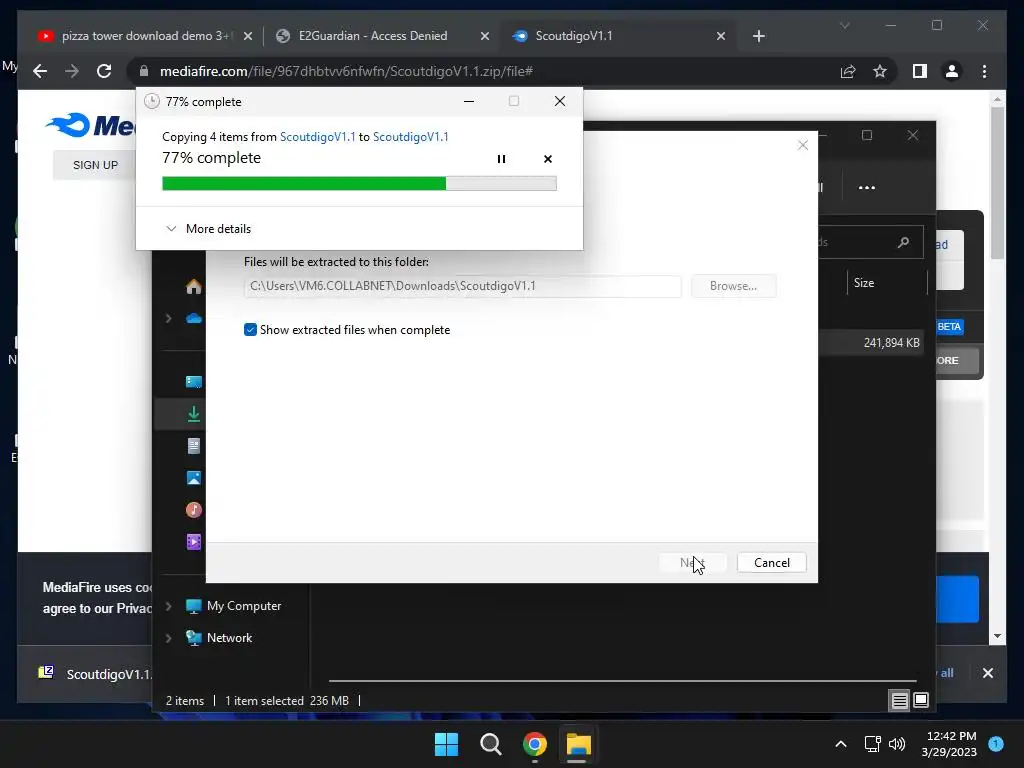Open ScoutdigoV1.1 item in downloads bar
Screen dimensions: 1024x768
pyautogui.click(x=97, y=673)
